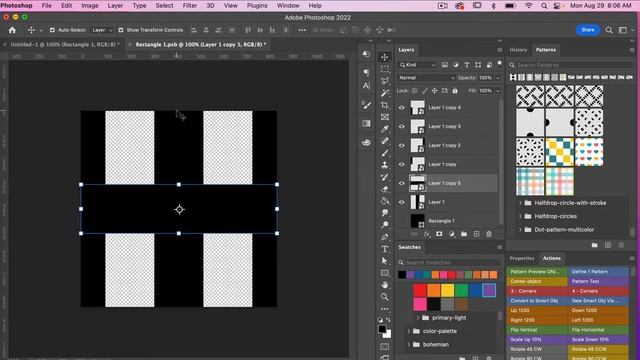Create new pattern icon in Patterns panel
The height and width of the screenshot is (360, 640).
coord(608,245)
